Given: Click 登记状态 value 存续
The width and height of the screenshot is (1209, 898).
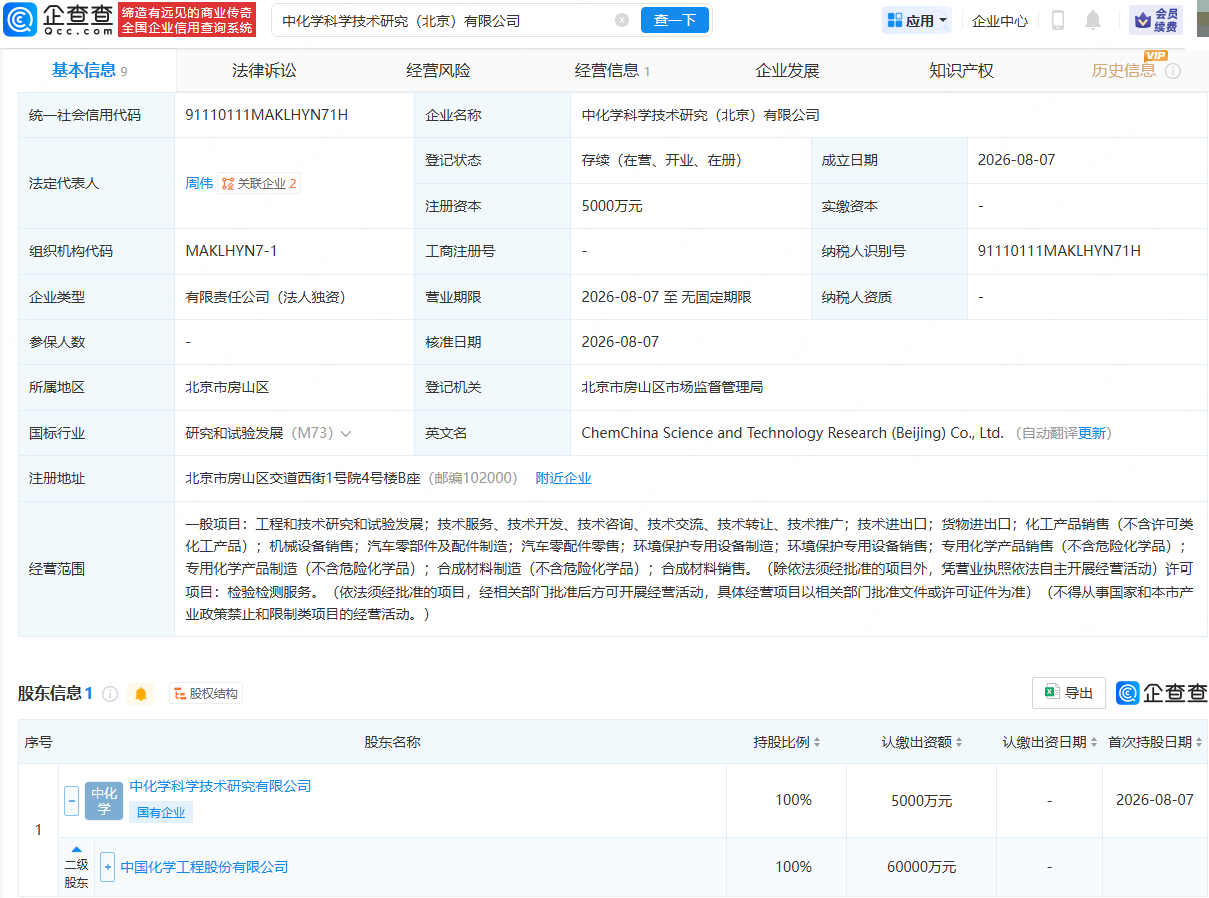Looking at the screenshot, I should (x=662, y=160).
